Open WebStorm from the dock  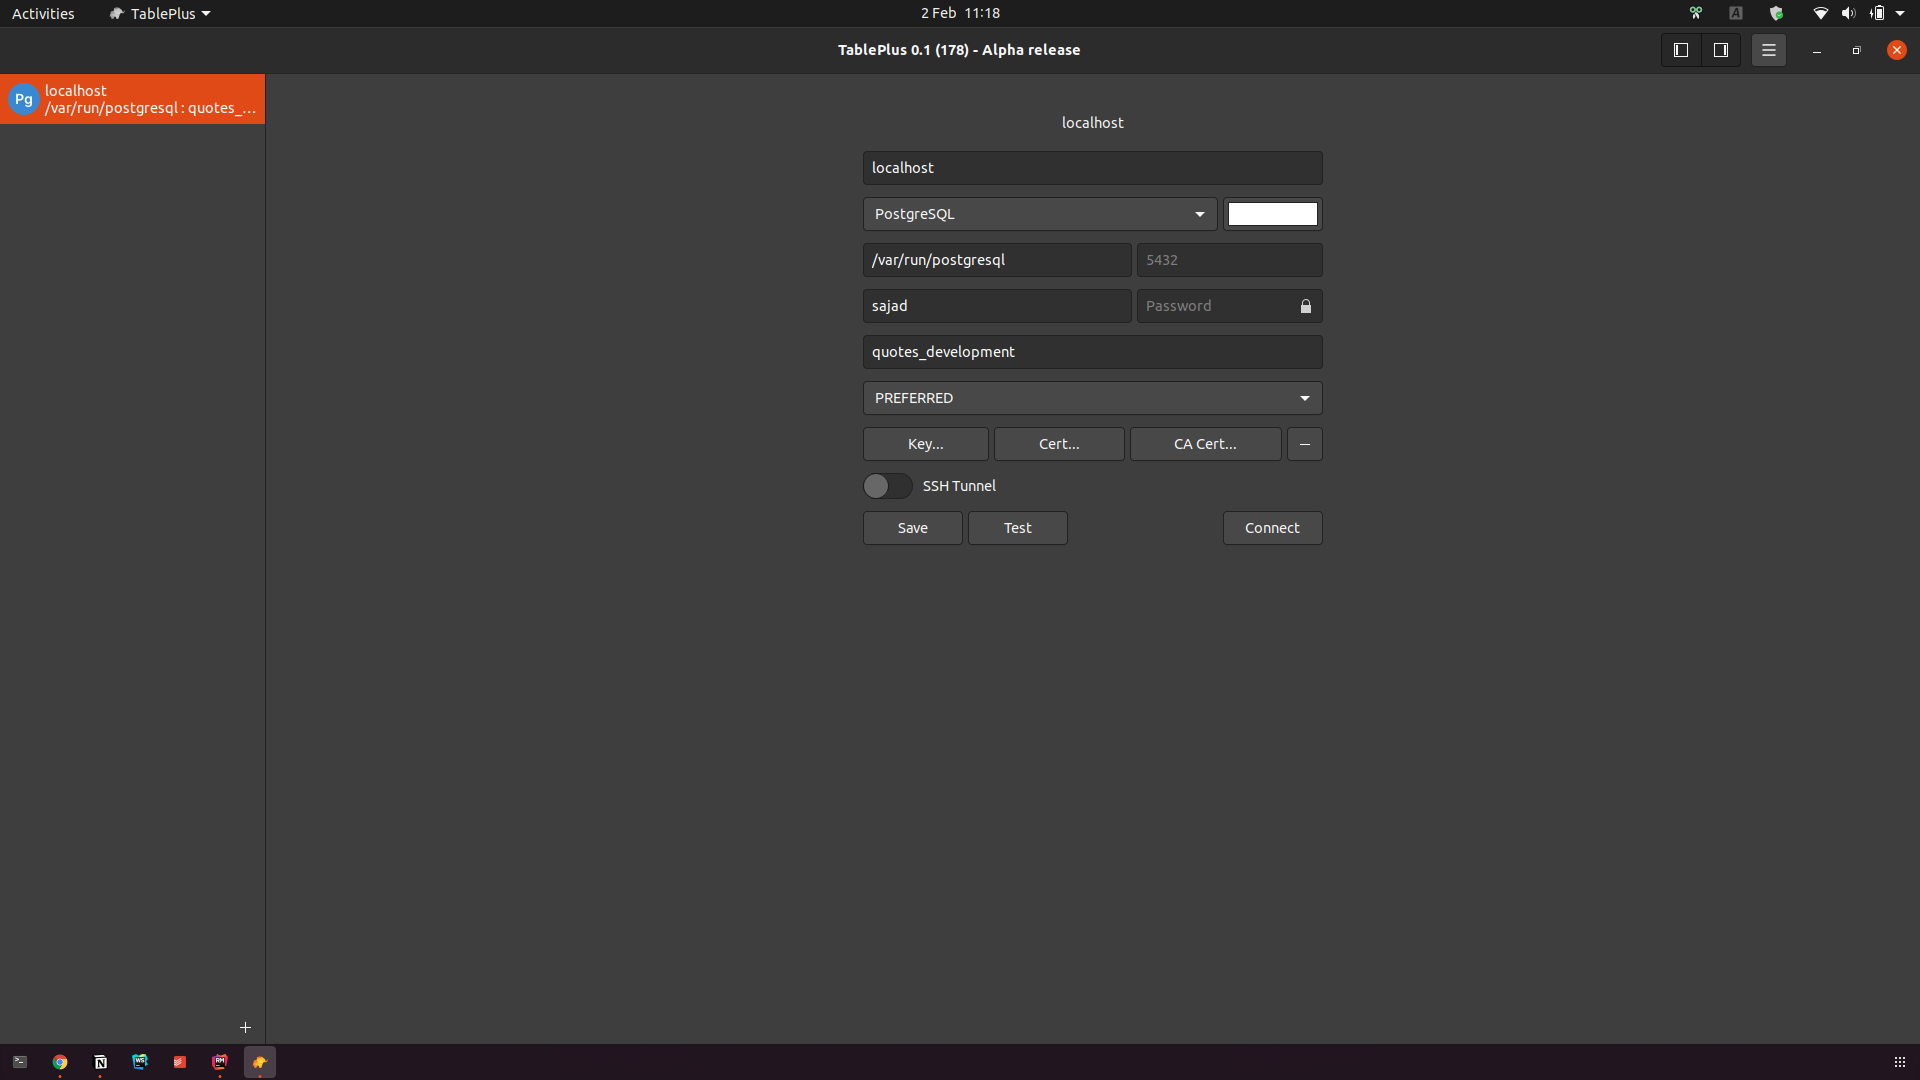click(140, 1062)
